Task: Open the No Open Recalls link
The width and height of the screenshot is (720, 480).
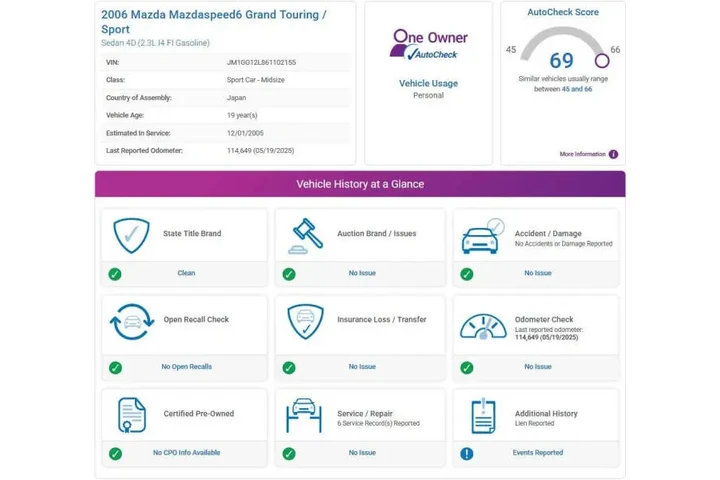Action: [186, 367]
